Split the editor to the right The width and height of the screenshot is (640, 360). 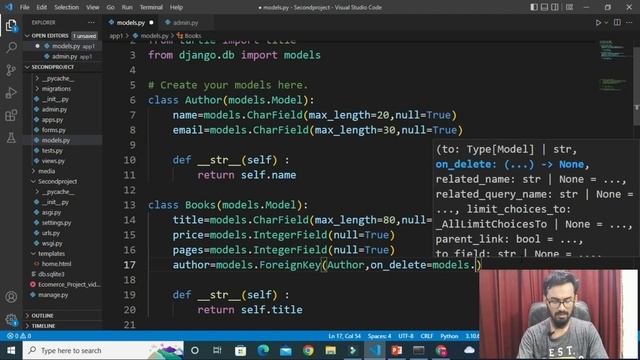pos(617,22)
